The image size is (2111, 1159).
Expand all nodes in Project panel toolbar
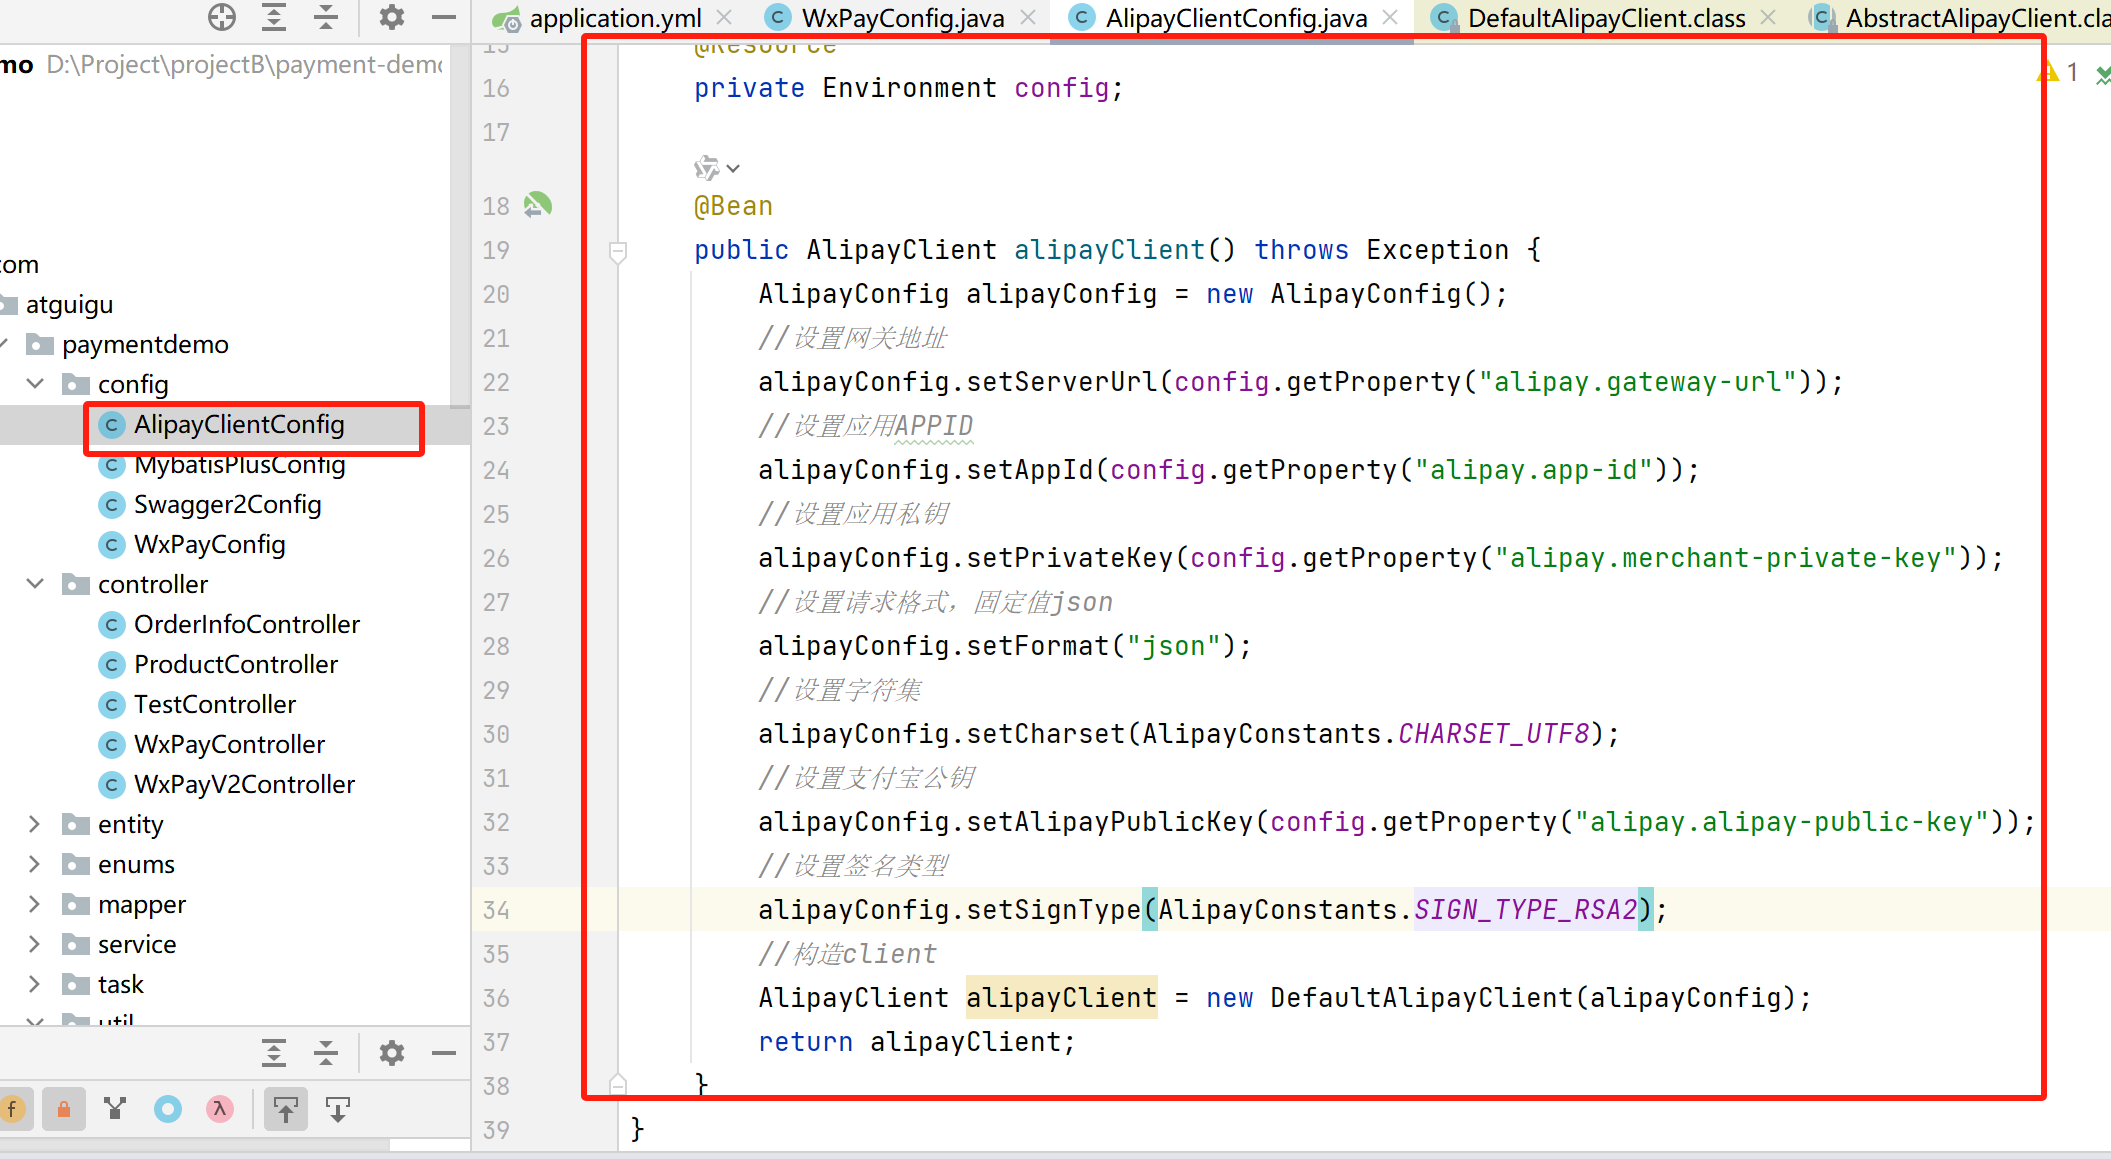tap(274, 17)
